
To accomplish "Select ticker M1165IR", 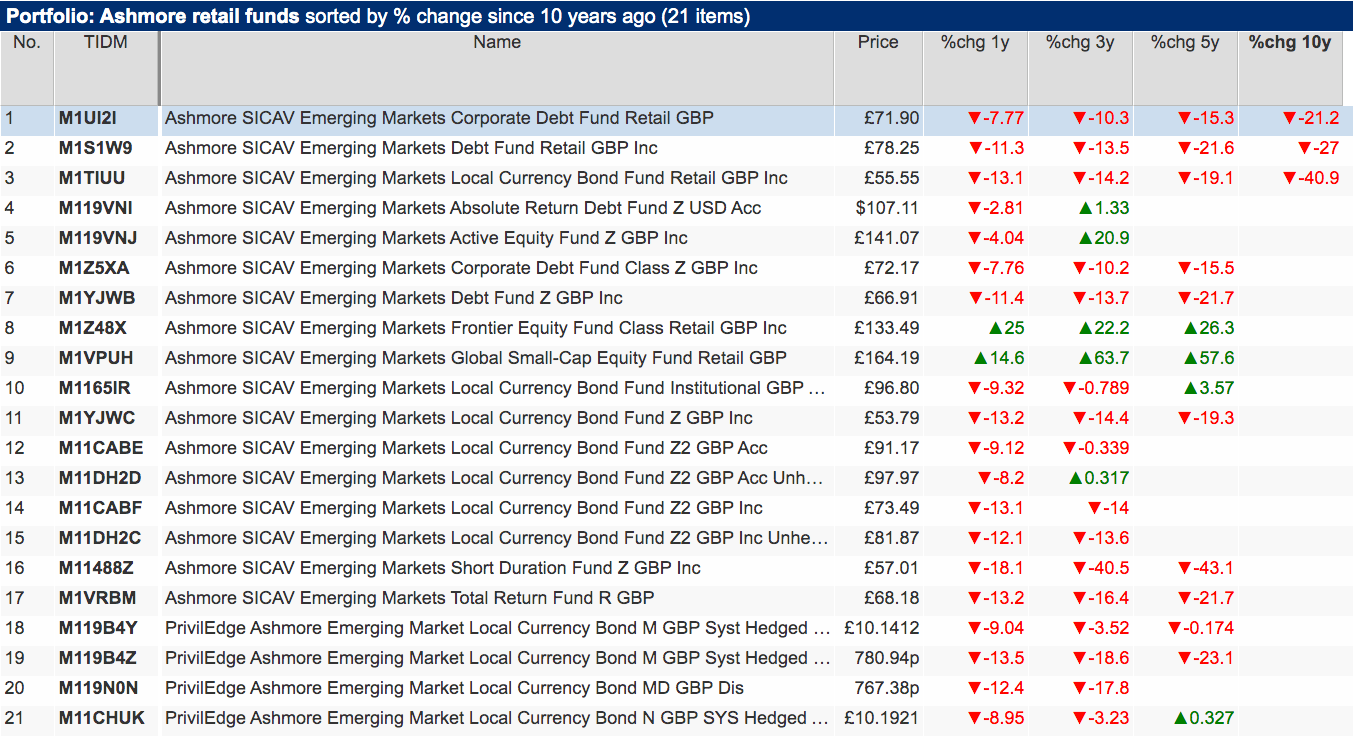I will coord(94,388).
